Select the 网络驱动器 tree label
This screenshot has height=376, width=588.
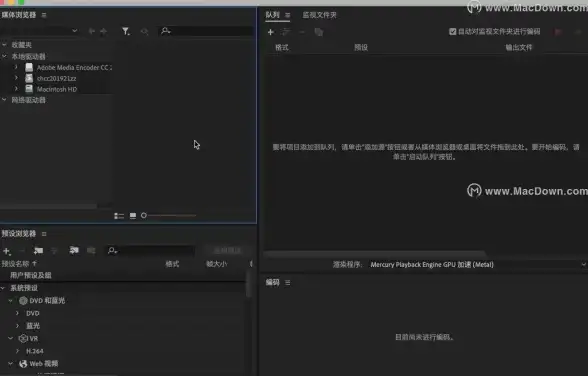[x=28, y=100]
